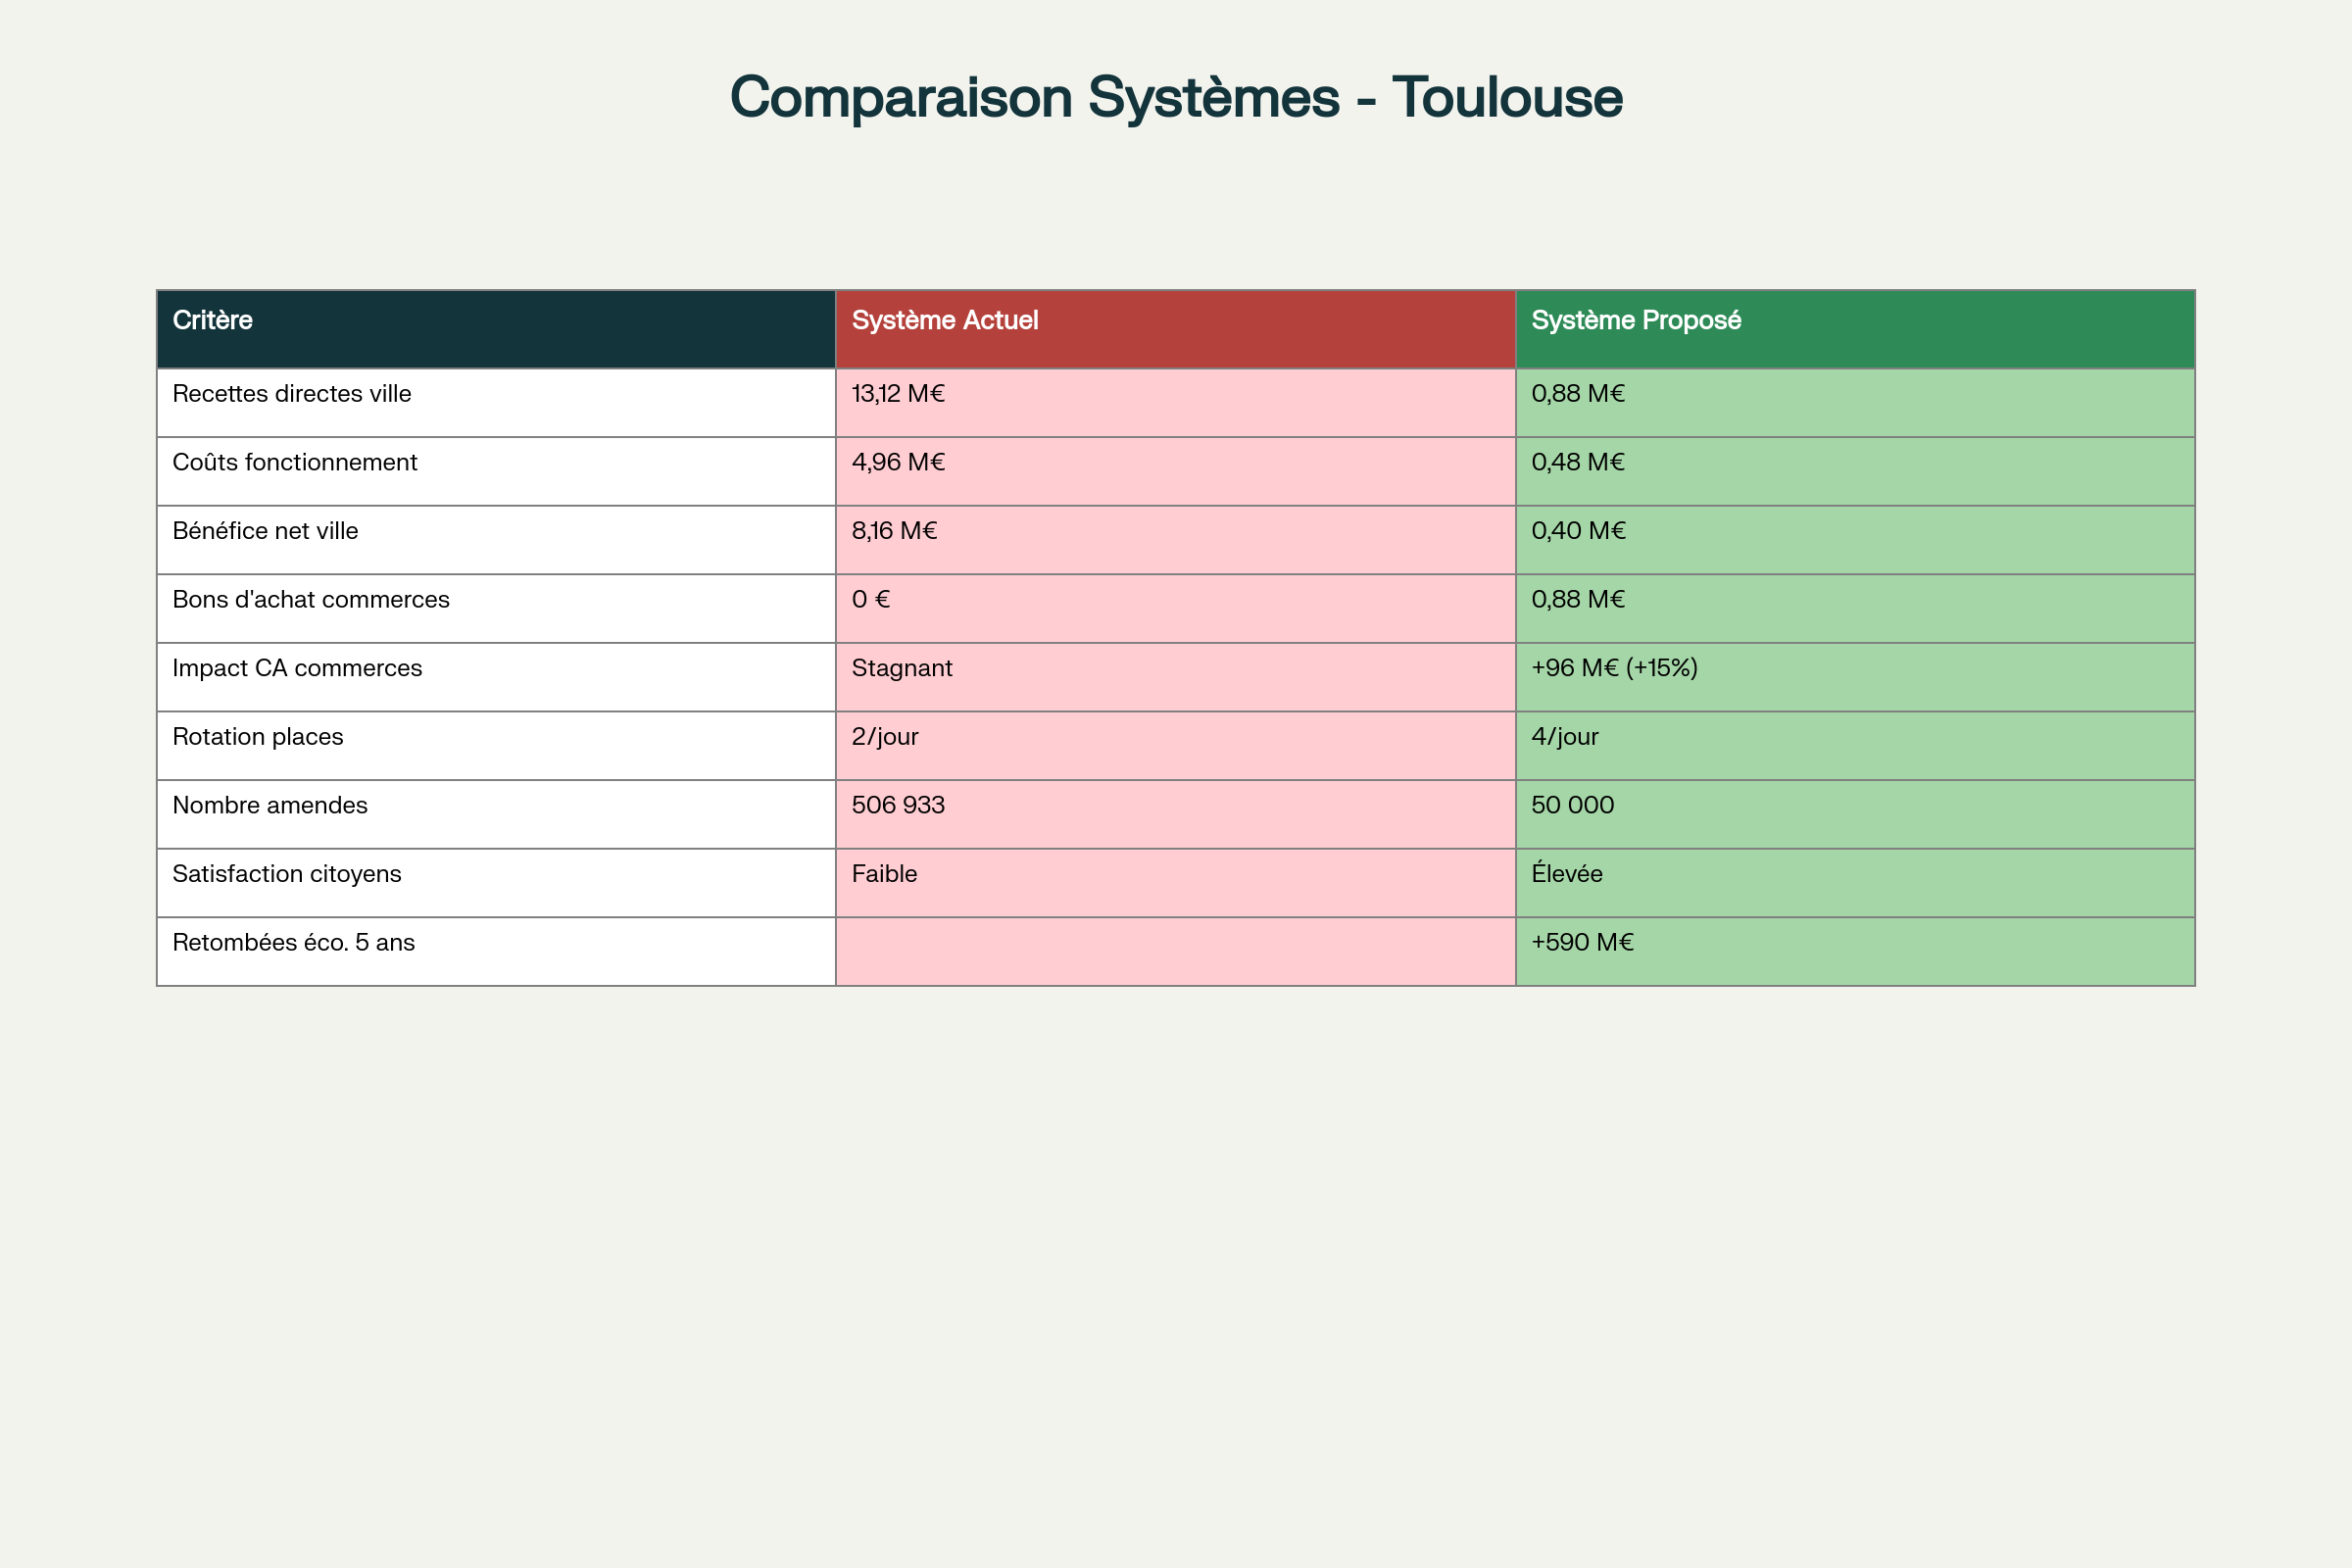This screenshot has height=1568, width=2352.
Task: Select the 4,96 M€ cell
Action: (x=898, y=463)
